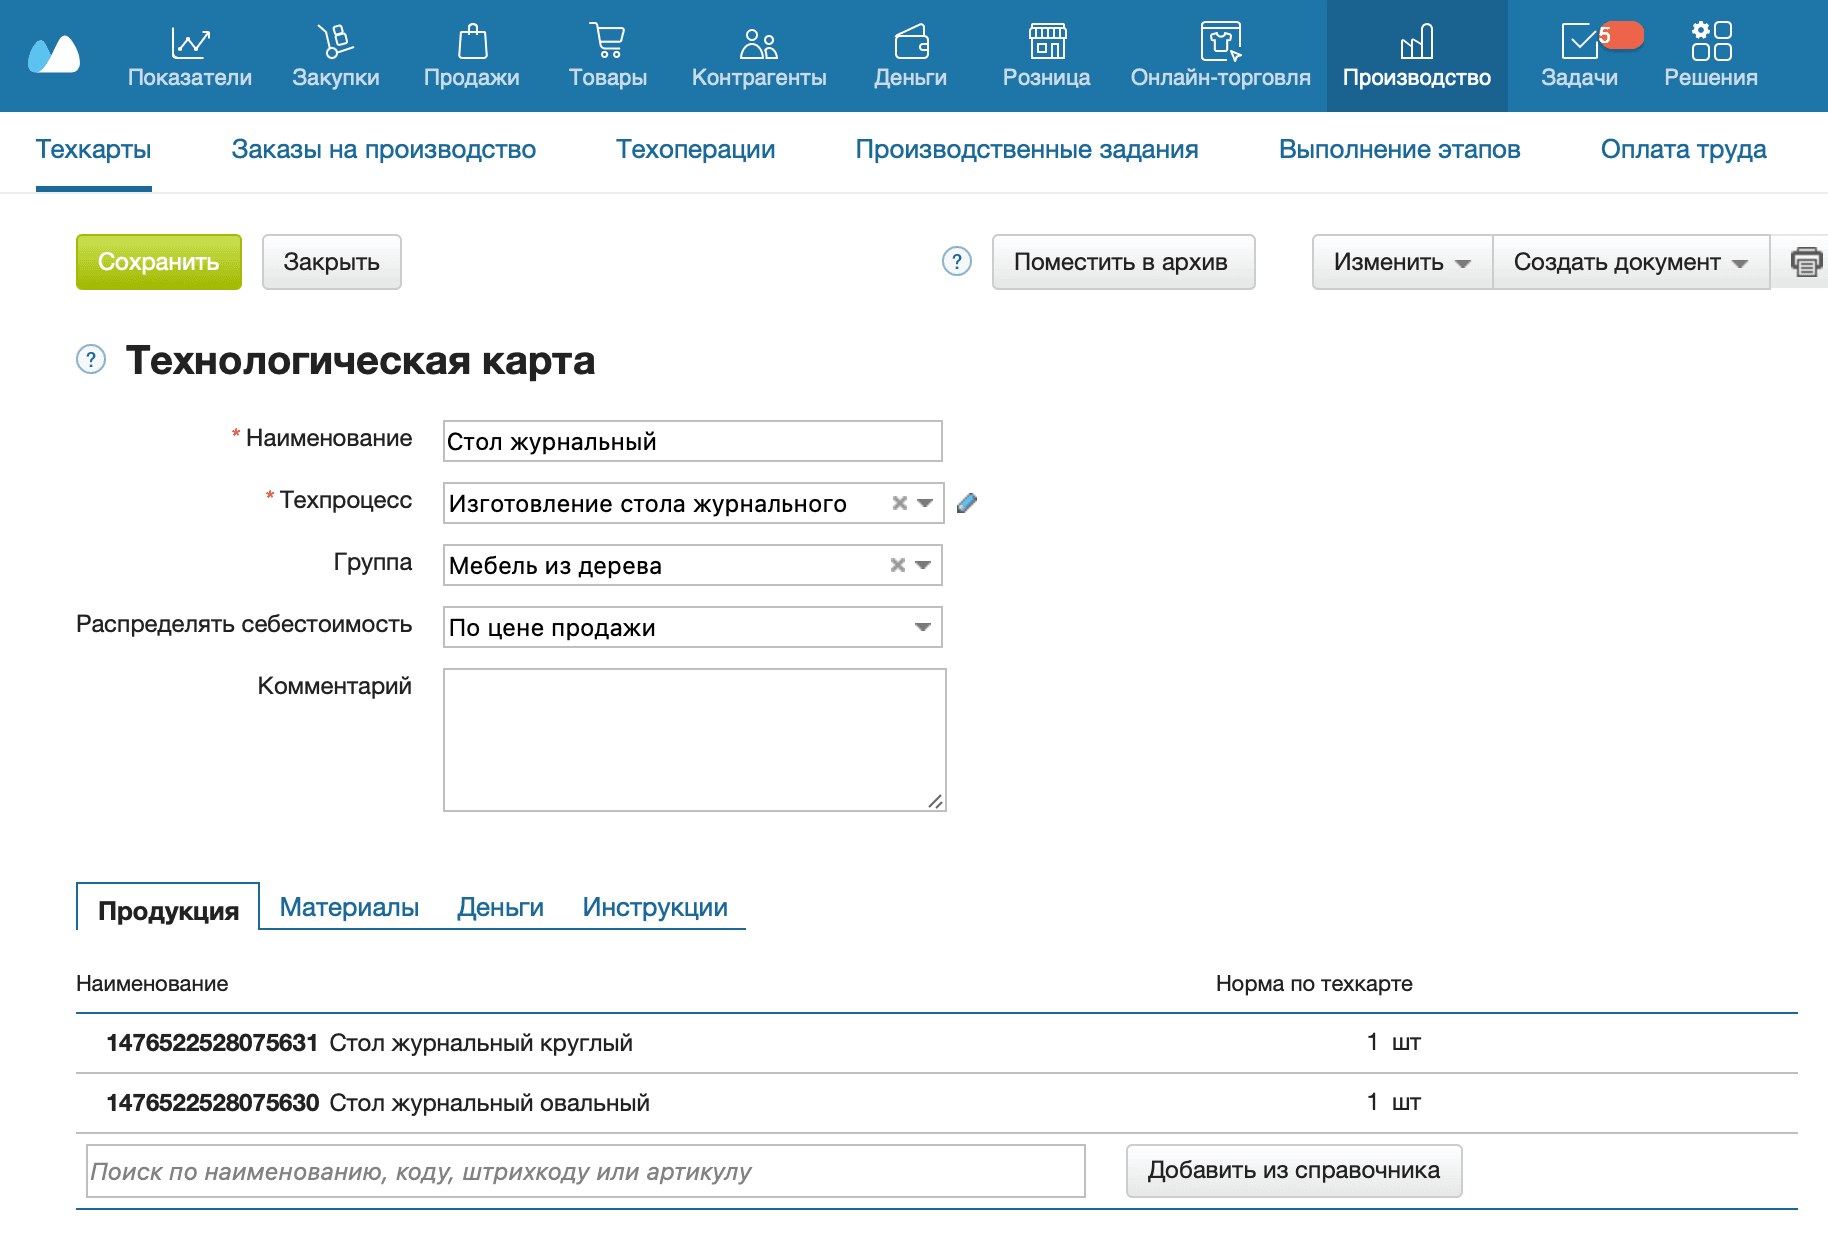Click the Решения apps icon
This screenshot has height=1238, width=1828.
[1710, 42]
